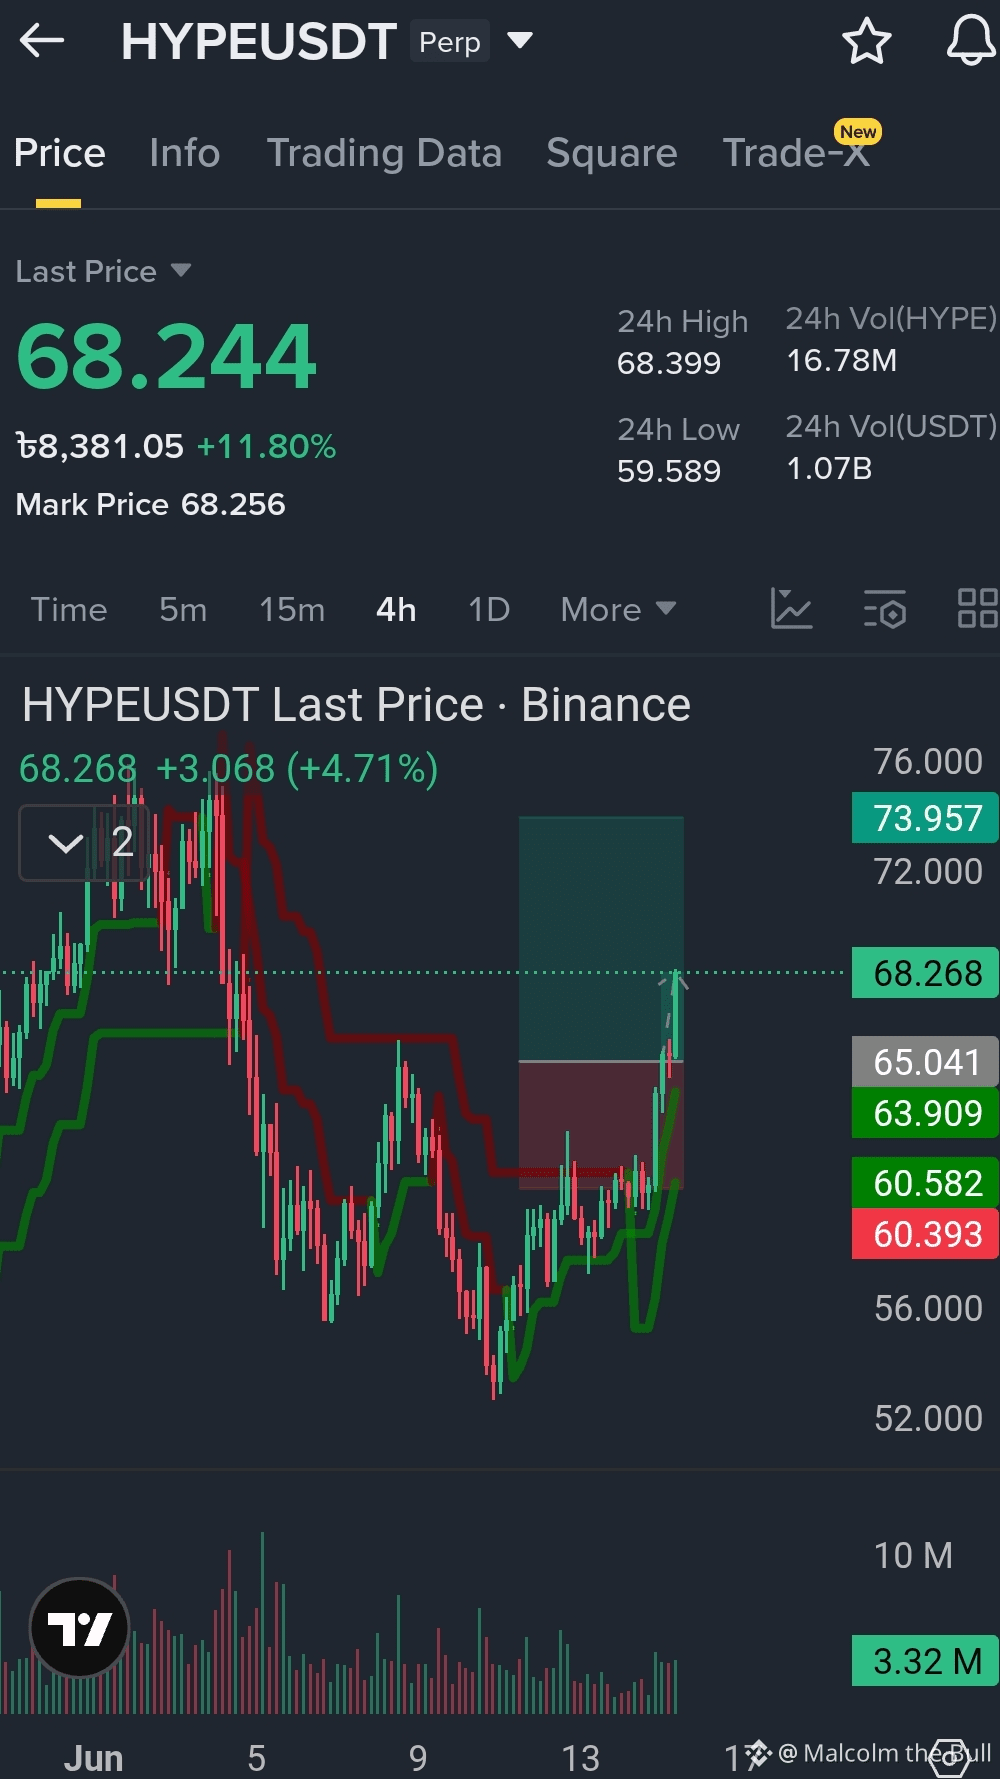
Task: Tap the 24h High value 68.399
Action: (x=669, y=363)
